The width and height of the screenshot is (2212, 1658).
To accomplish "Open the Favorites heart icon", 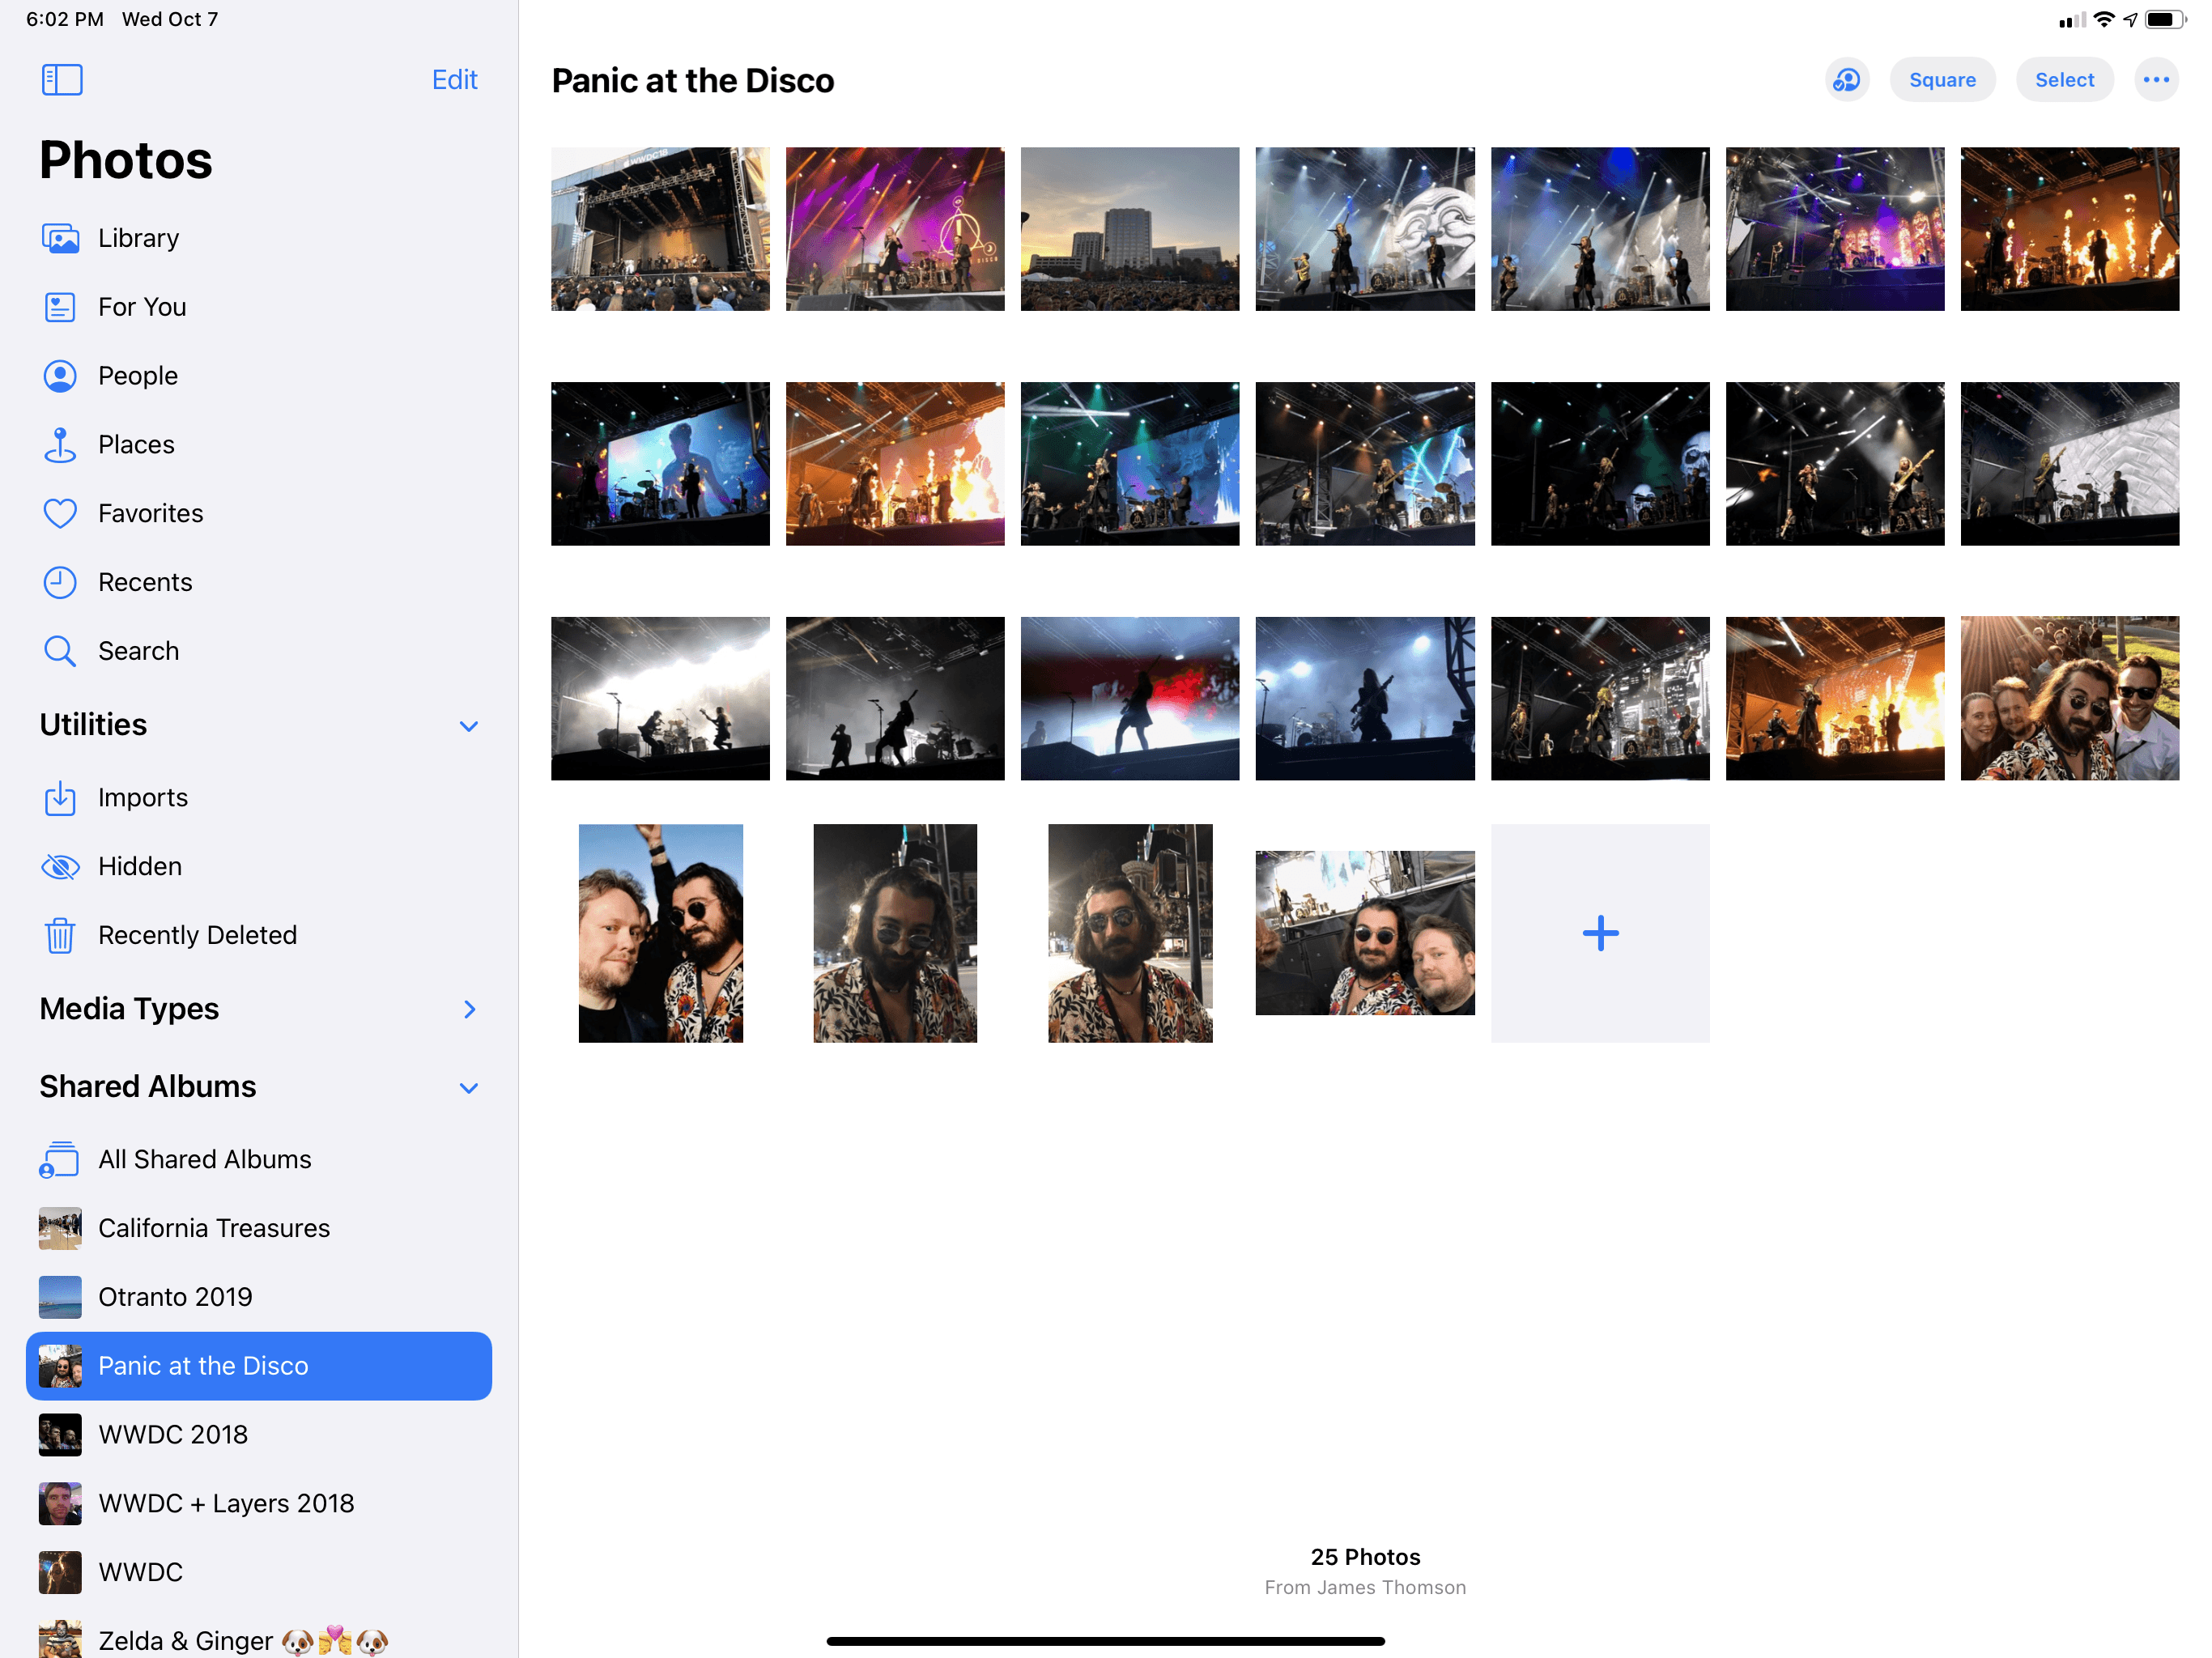I will click(60, 514).
